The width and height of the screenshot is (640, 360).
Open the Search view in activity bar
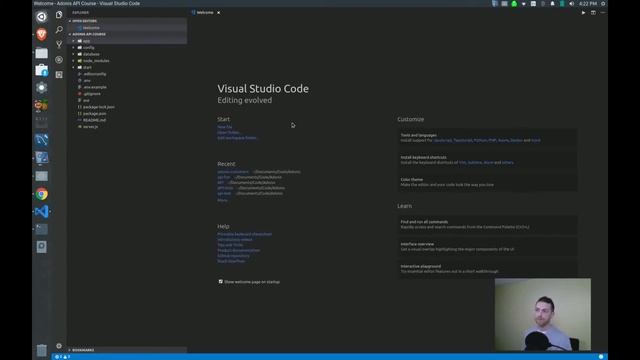tap(59, 29)
